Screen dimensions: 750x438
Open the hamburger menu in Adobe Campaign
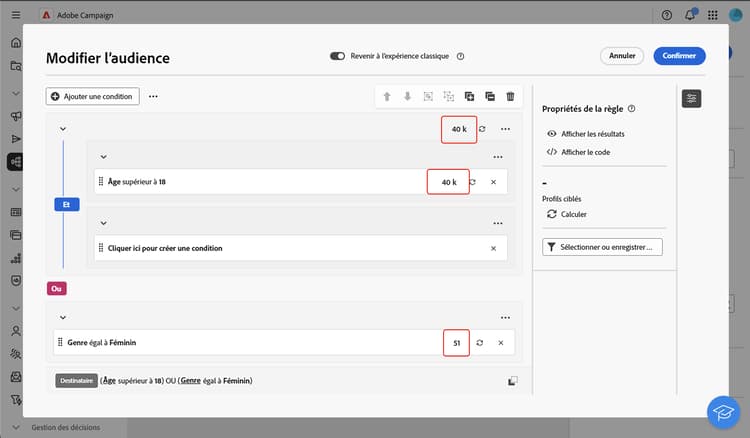[16, 15]
